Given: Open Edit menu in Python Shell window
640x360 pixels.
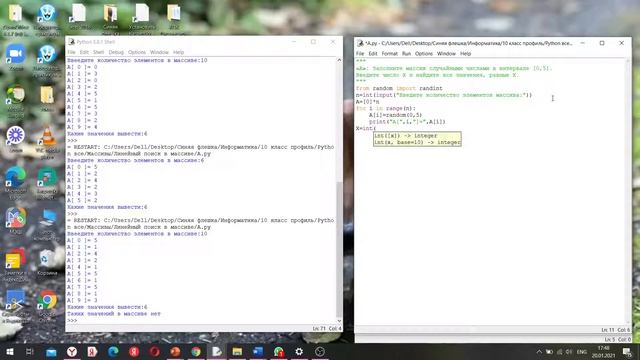Looking at the screenshot, I should coord(84,52).
